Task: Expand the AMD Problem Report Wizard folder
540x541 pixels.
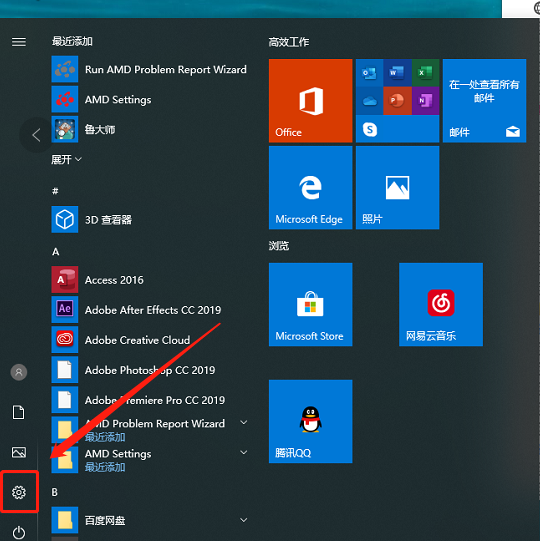Action: pyautogui.click(x=244, y=422)
